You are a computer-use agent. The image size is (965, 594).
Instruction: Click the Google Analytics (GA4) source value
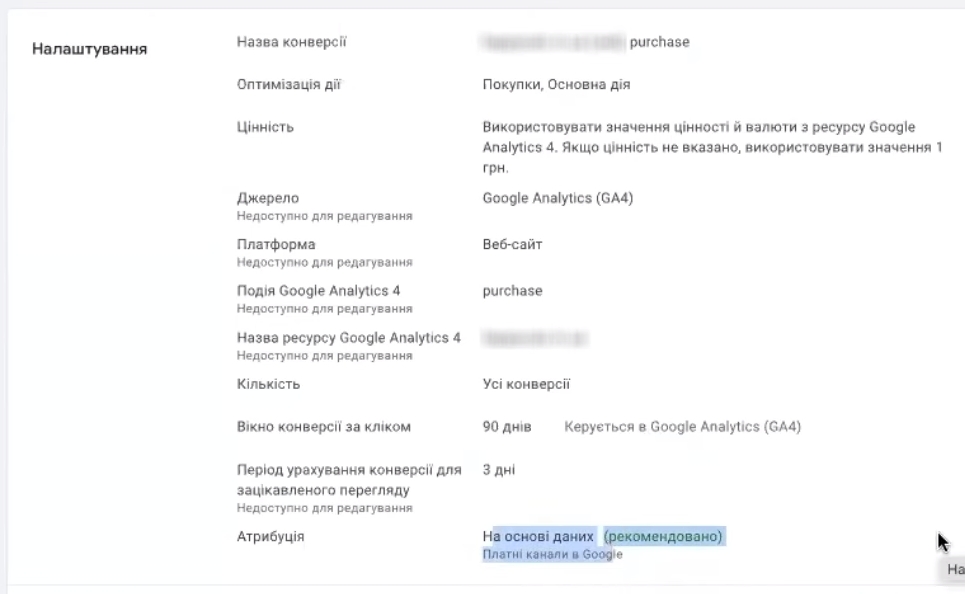tap(557, 198)
